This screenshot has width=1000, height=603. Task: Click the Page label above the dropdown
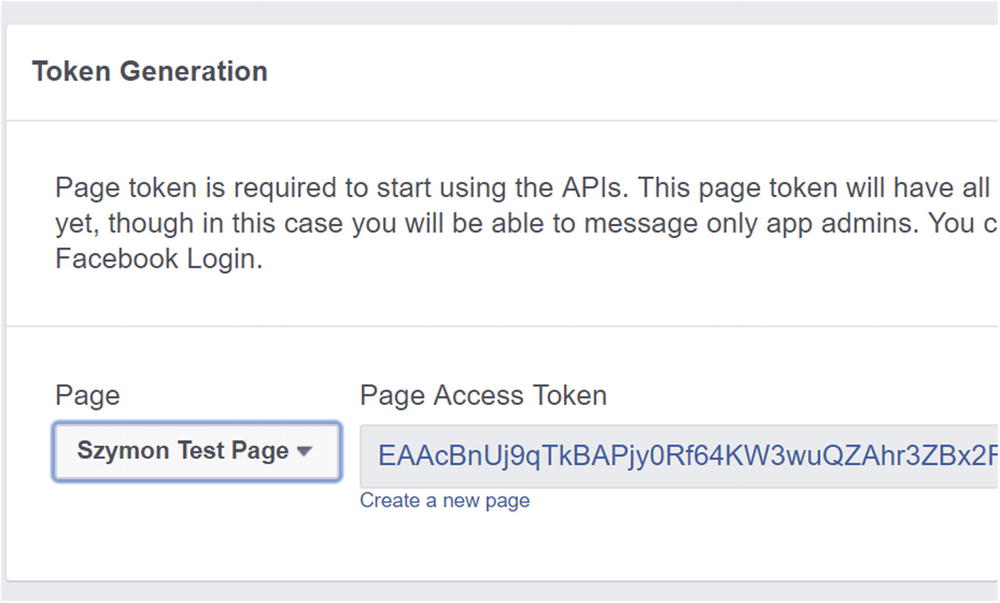[87, 396]
